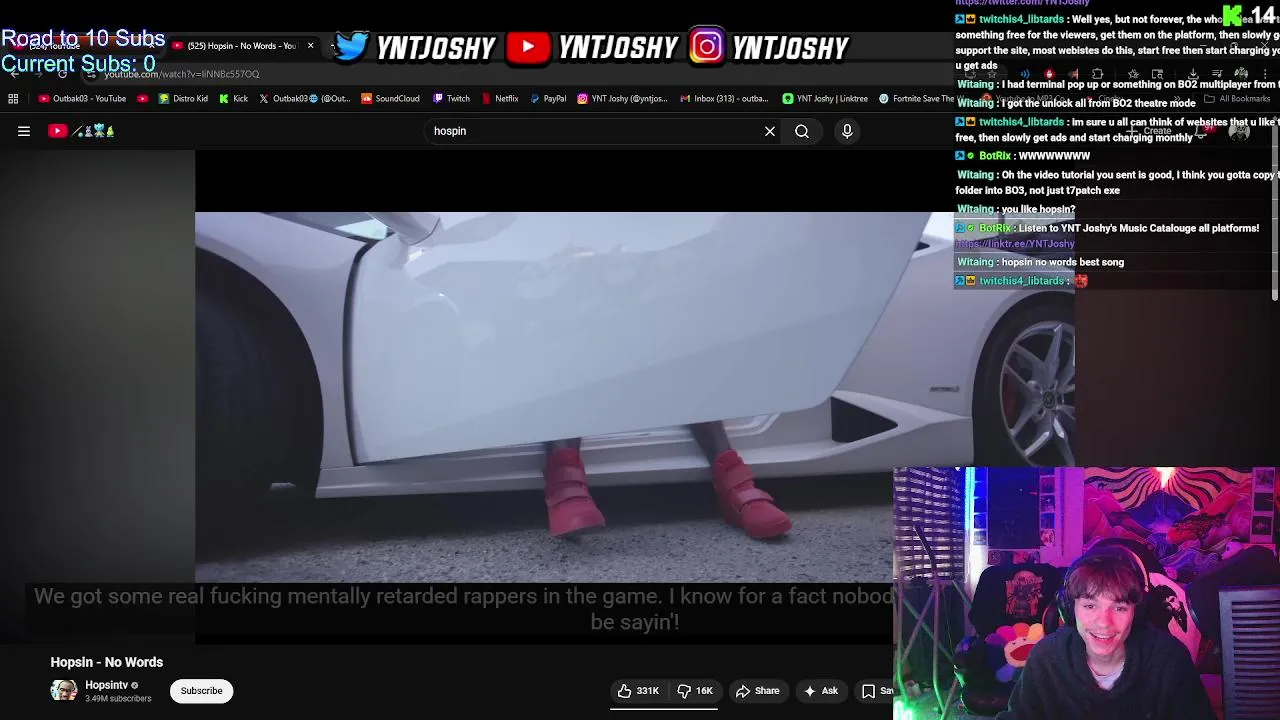Open the Fortnite Save The bookmark

click(916, 99)
